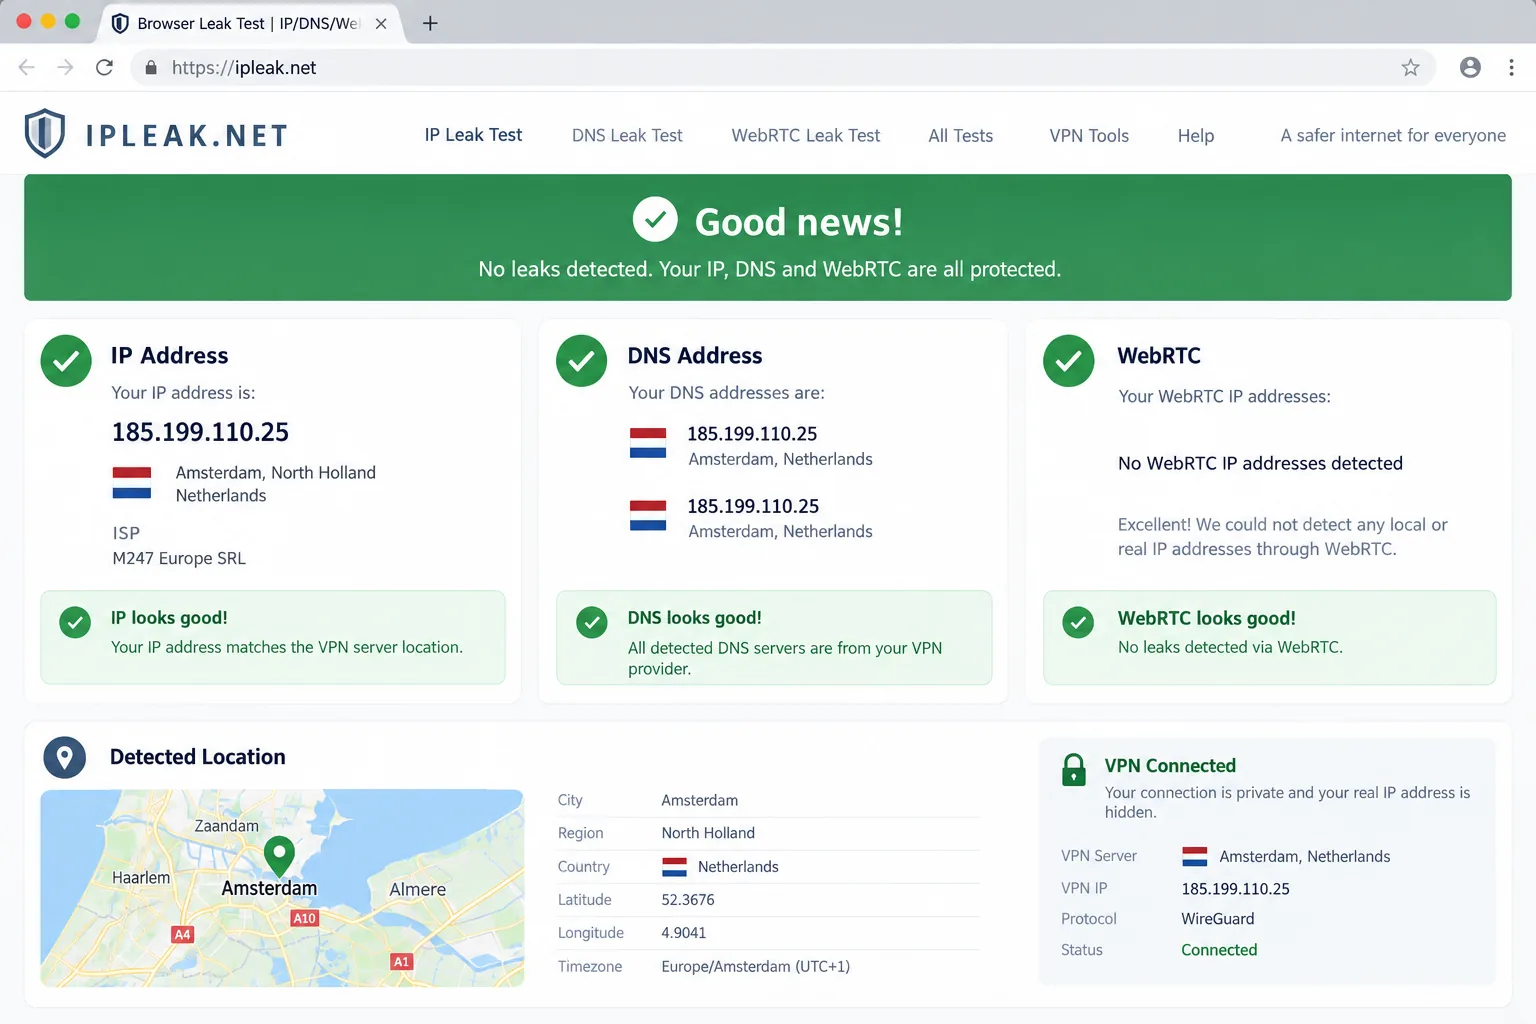Click the check icon in WebRTC looks good box
Viewport: 1536px width, 1024px height.
1078,622
